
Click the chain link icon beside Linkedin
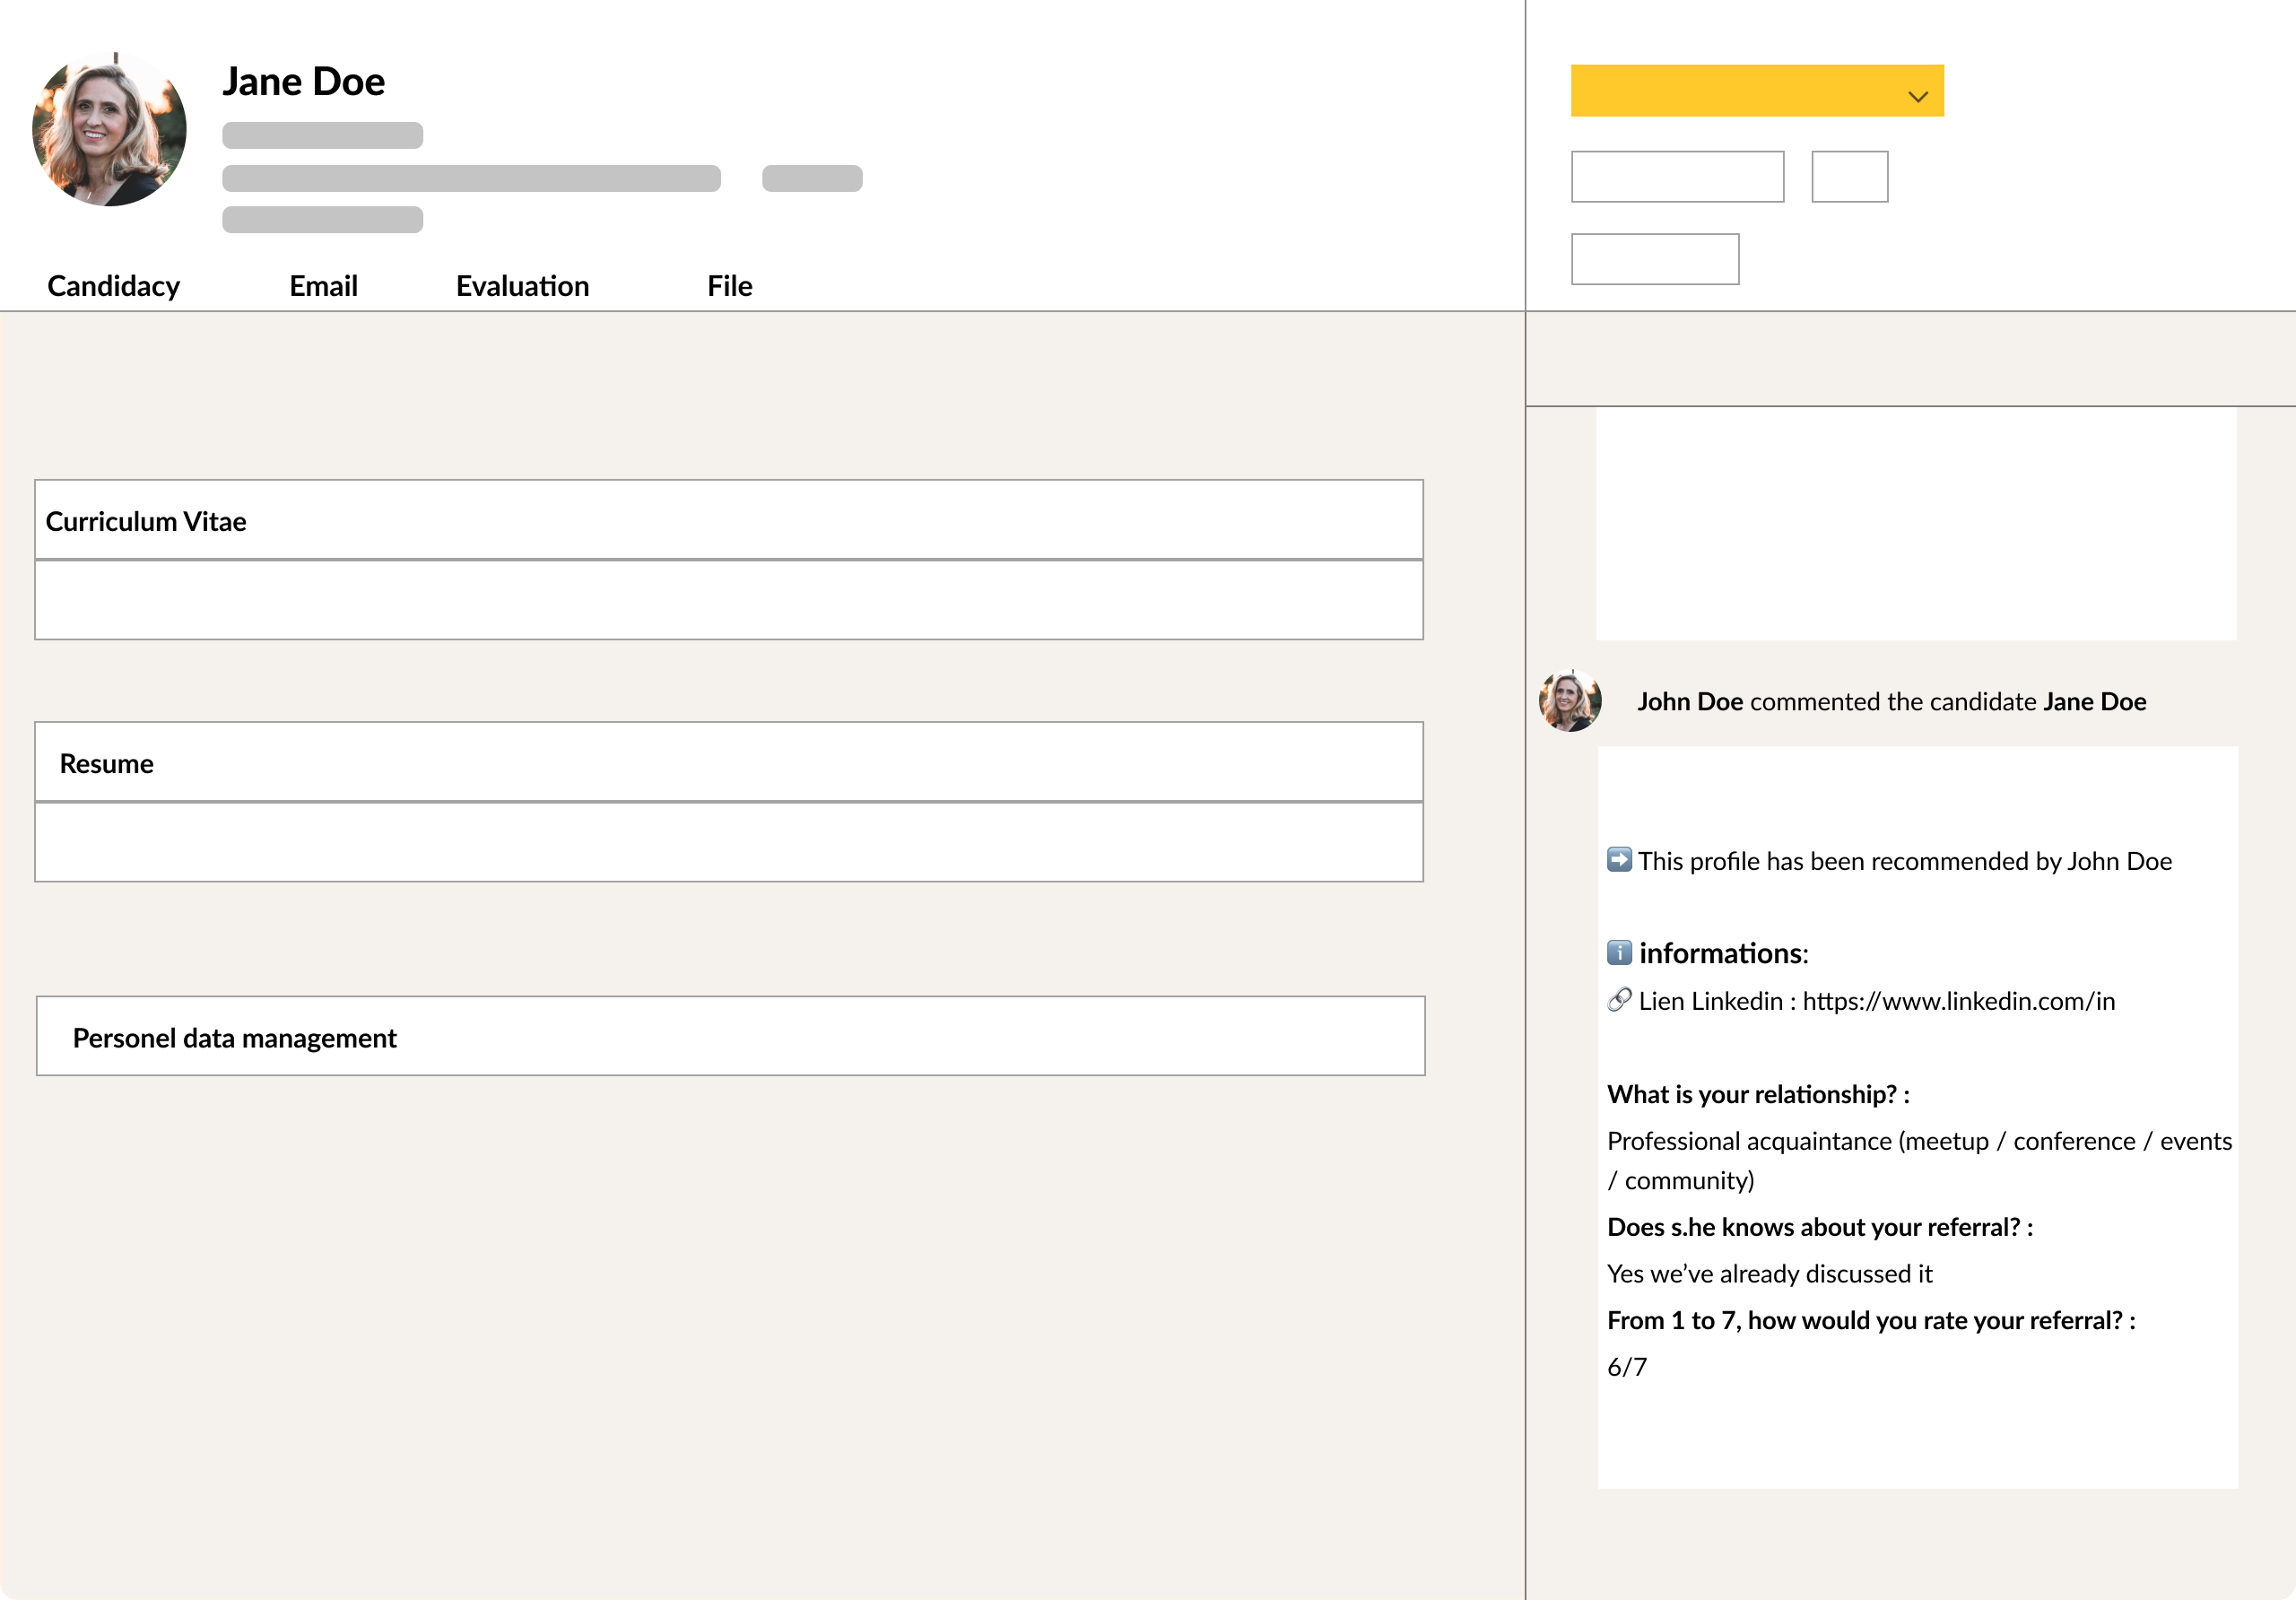click(1619, 1000)
